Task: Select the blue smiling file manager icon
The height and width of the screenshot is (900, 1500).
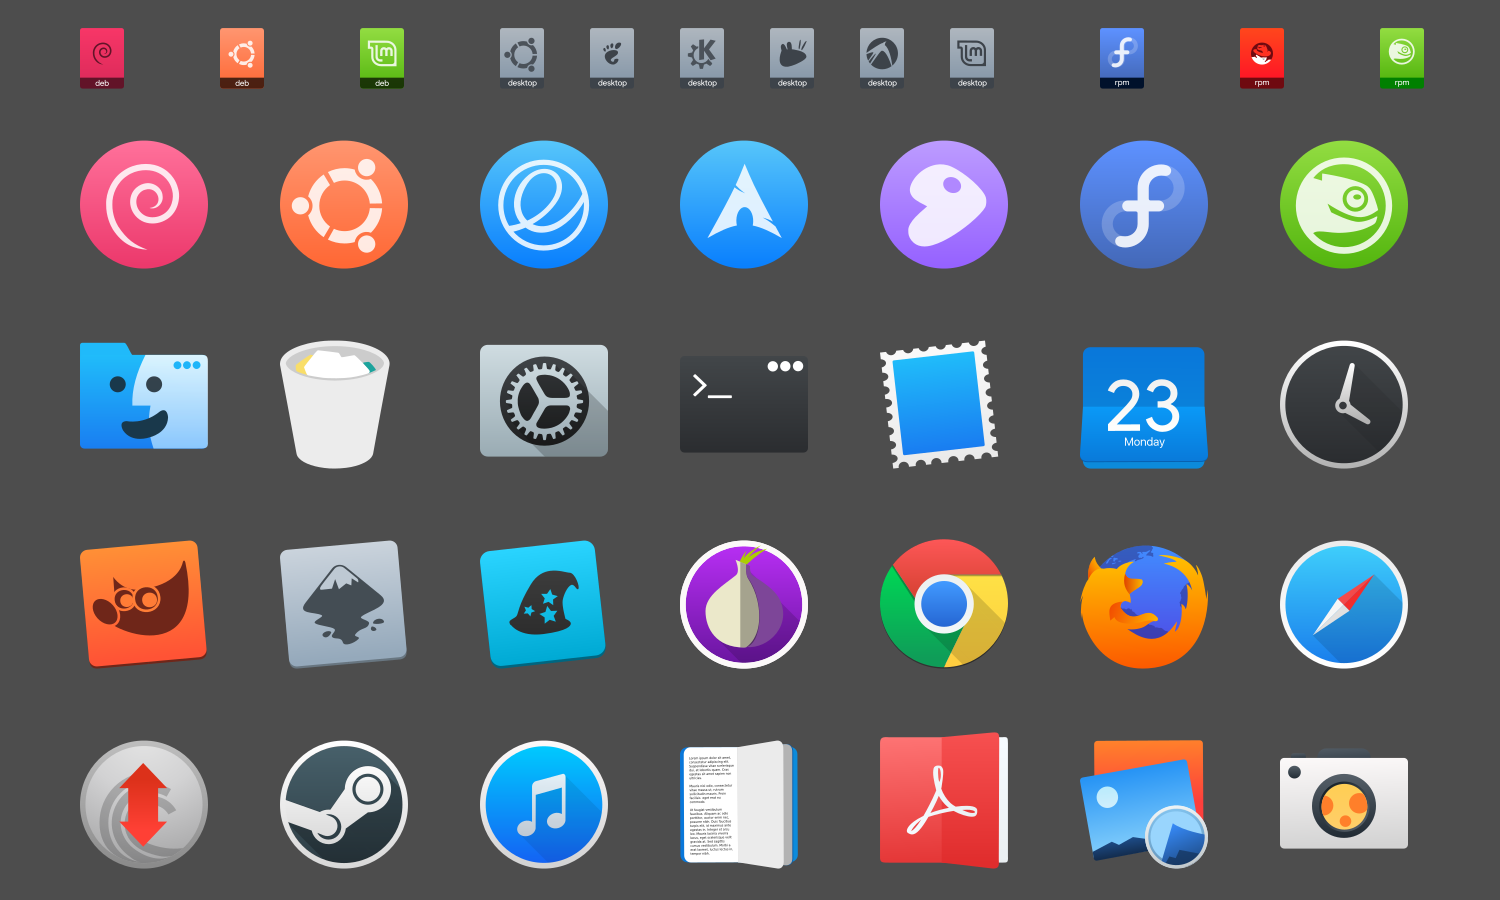Action: 144,397
